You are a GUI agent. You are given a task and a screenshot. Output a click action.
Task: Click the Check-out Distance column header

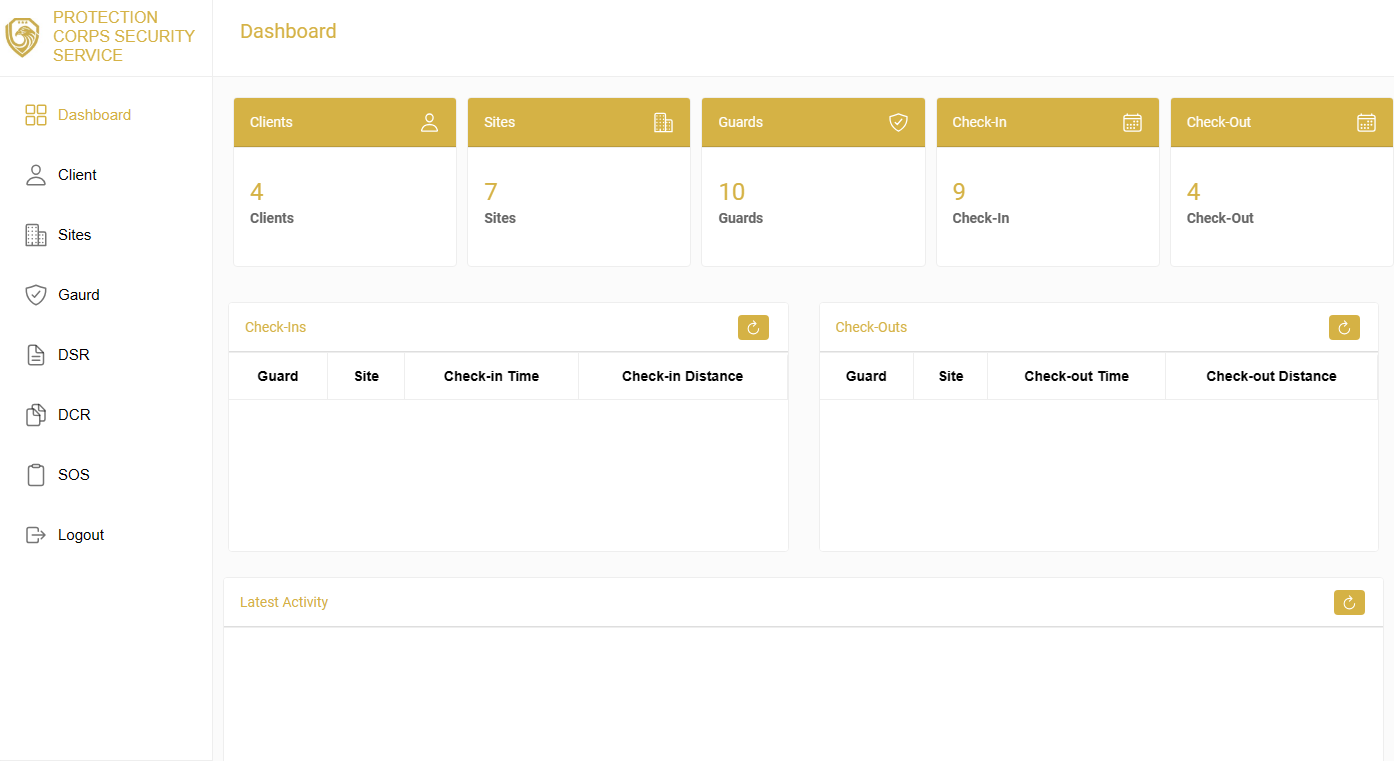click(x=1271, y=376)
